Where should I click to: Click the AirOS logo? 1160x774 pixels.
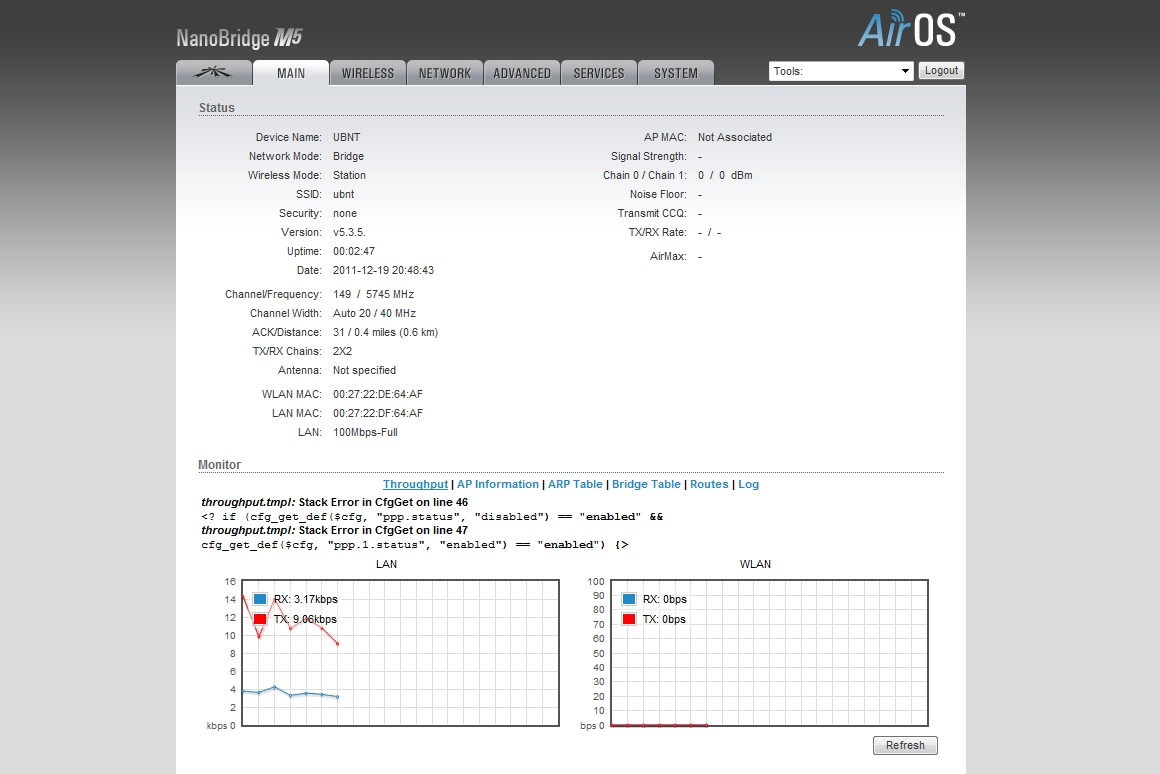(x=911, y=29)
